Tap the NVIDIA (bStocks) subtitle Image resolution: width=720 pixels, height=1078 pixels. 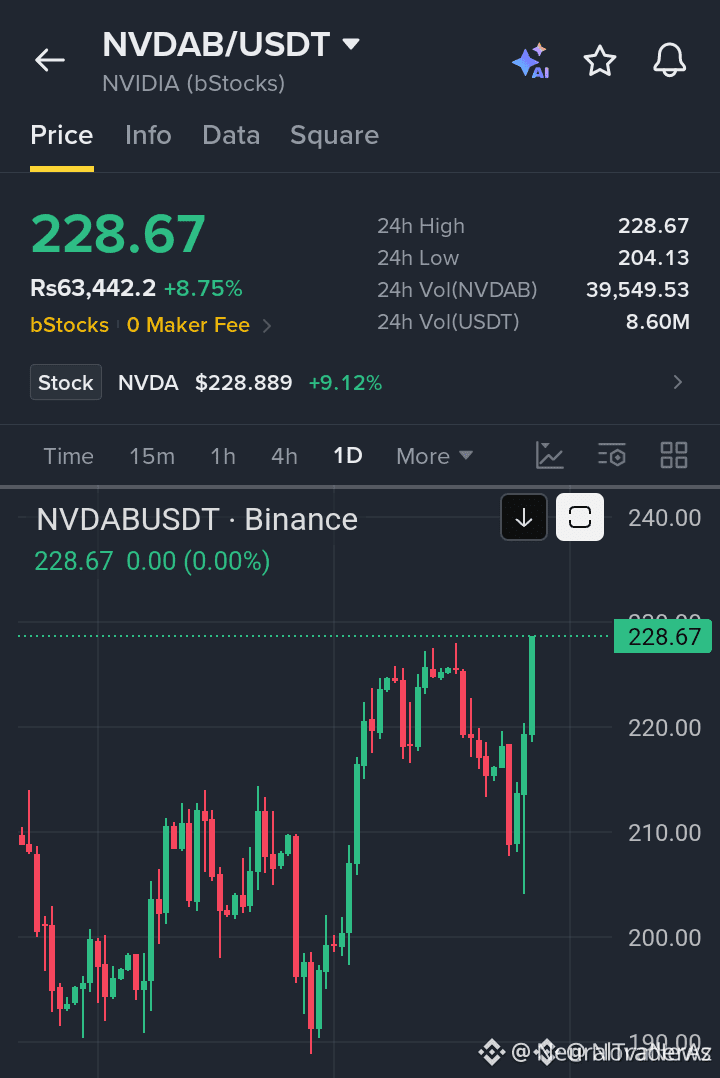tap(193, 84)
